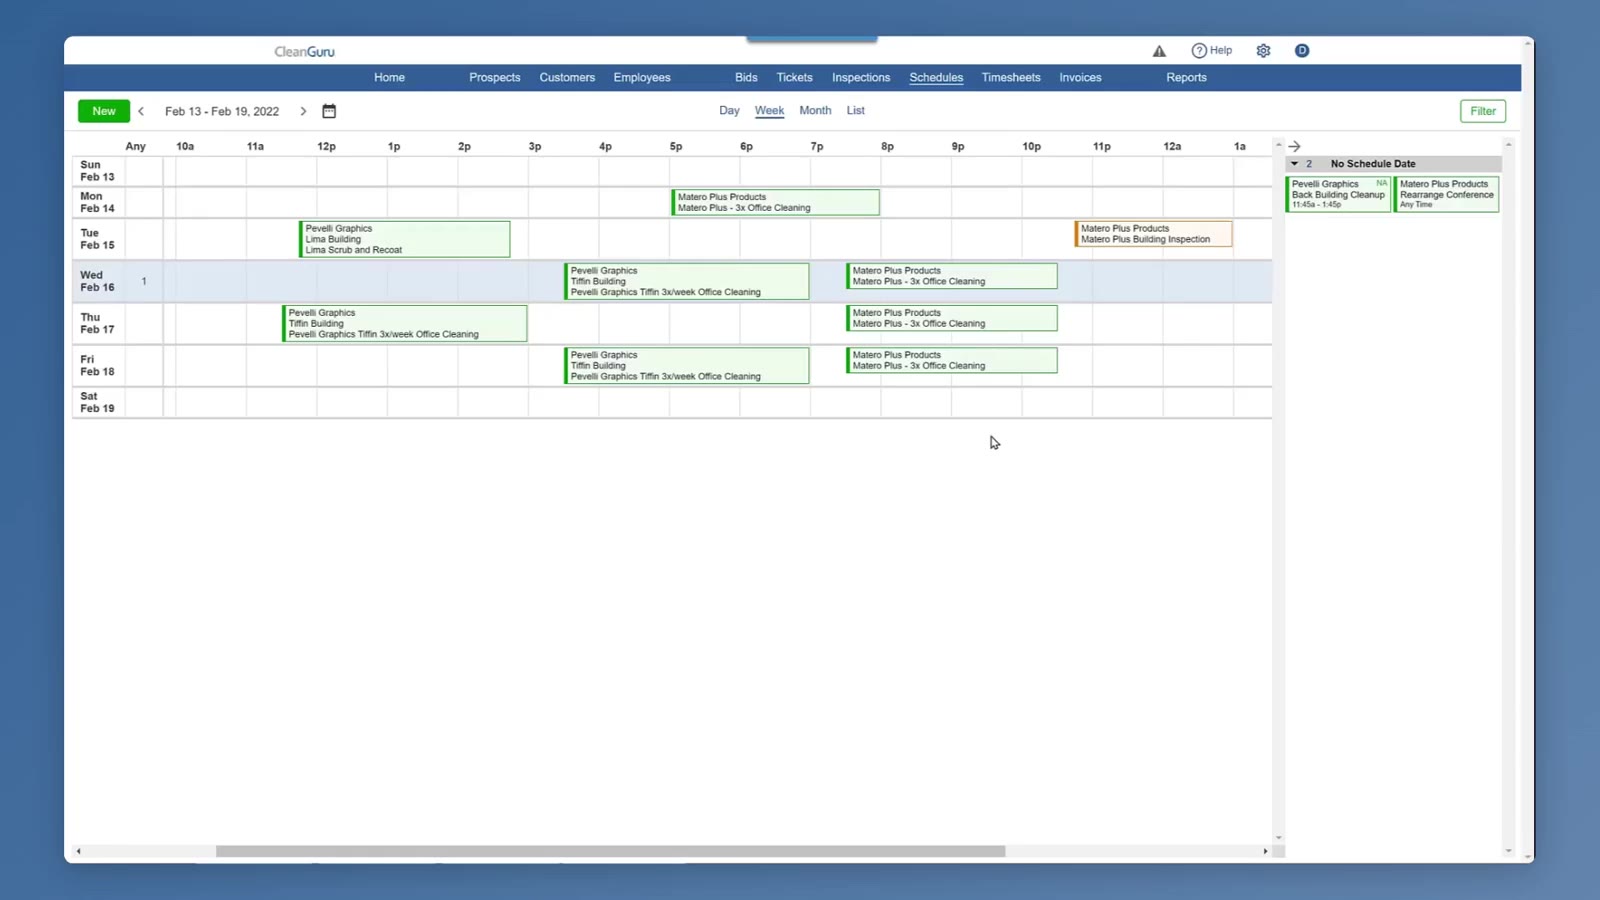Open the Inspections menu
Image resolution: width=1600 pixels, height=900 pixels.
click(x=861, y=78)
